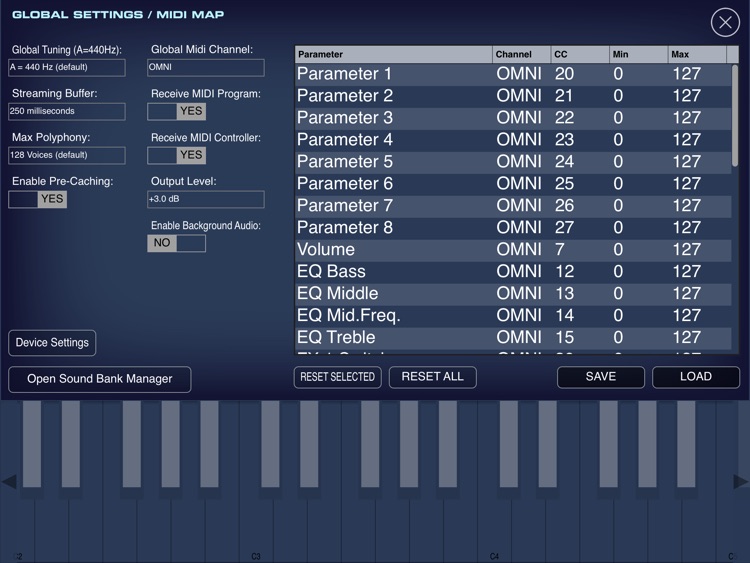Click CC value 26 for Parameter 7
Screen dimensions: 750x563
(564, 206)
